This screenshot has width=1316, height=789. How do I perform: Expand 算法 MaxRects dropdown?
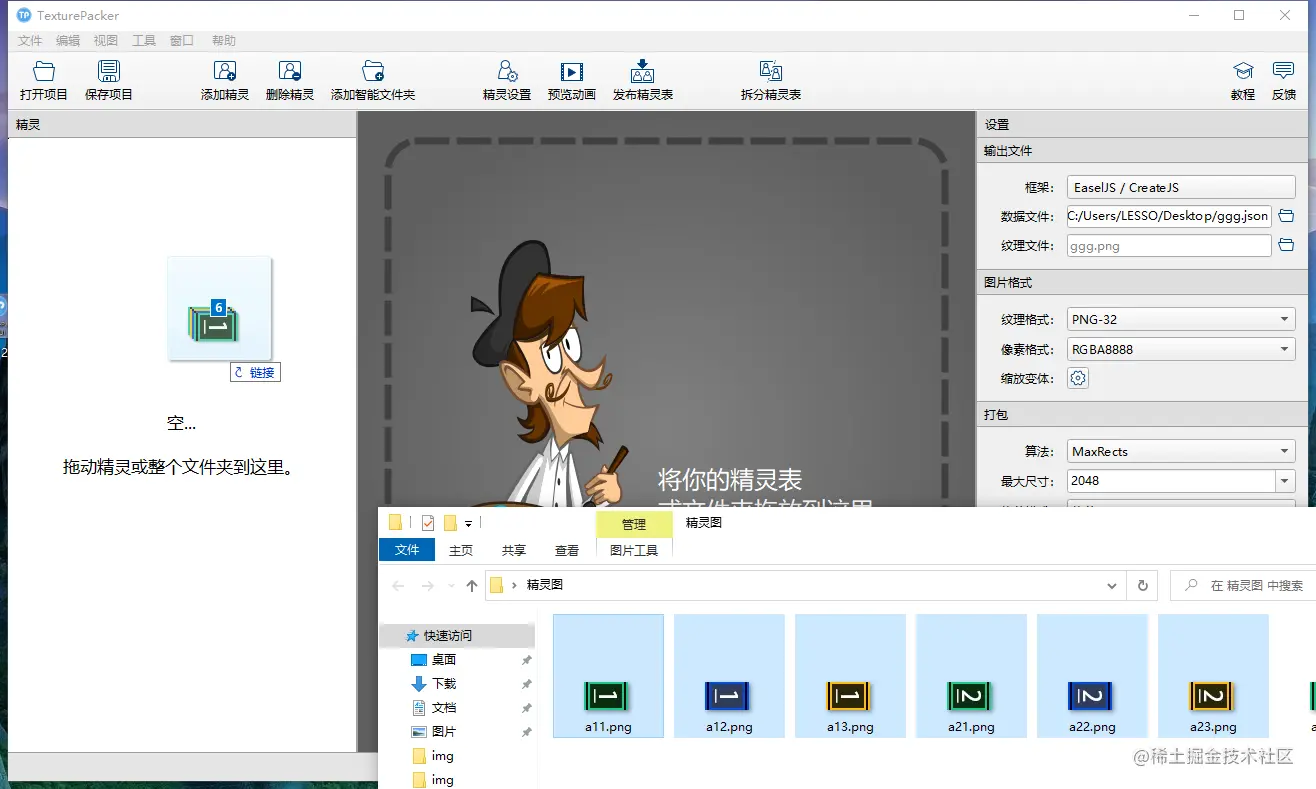pyautogui.click(x=1181, y=451)
